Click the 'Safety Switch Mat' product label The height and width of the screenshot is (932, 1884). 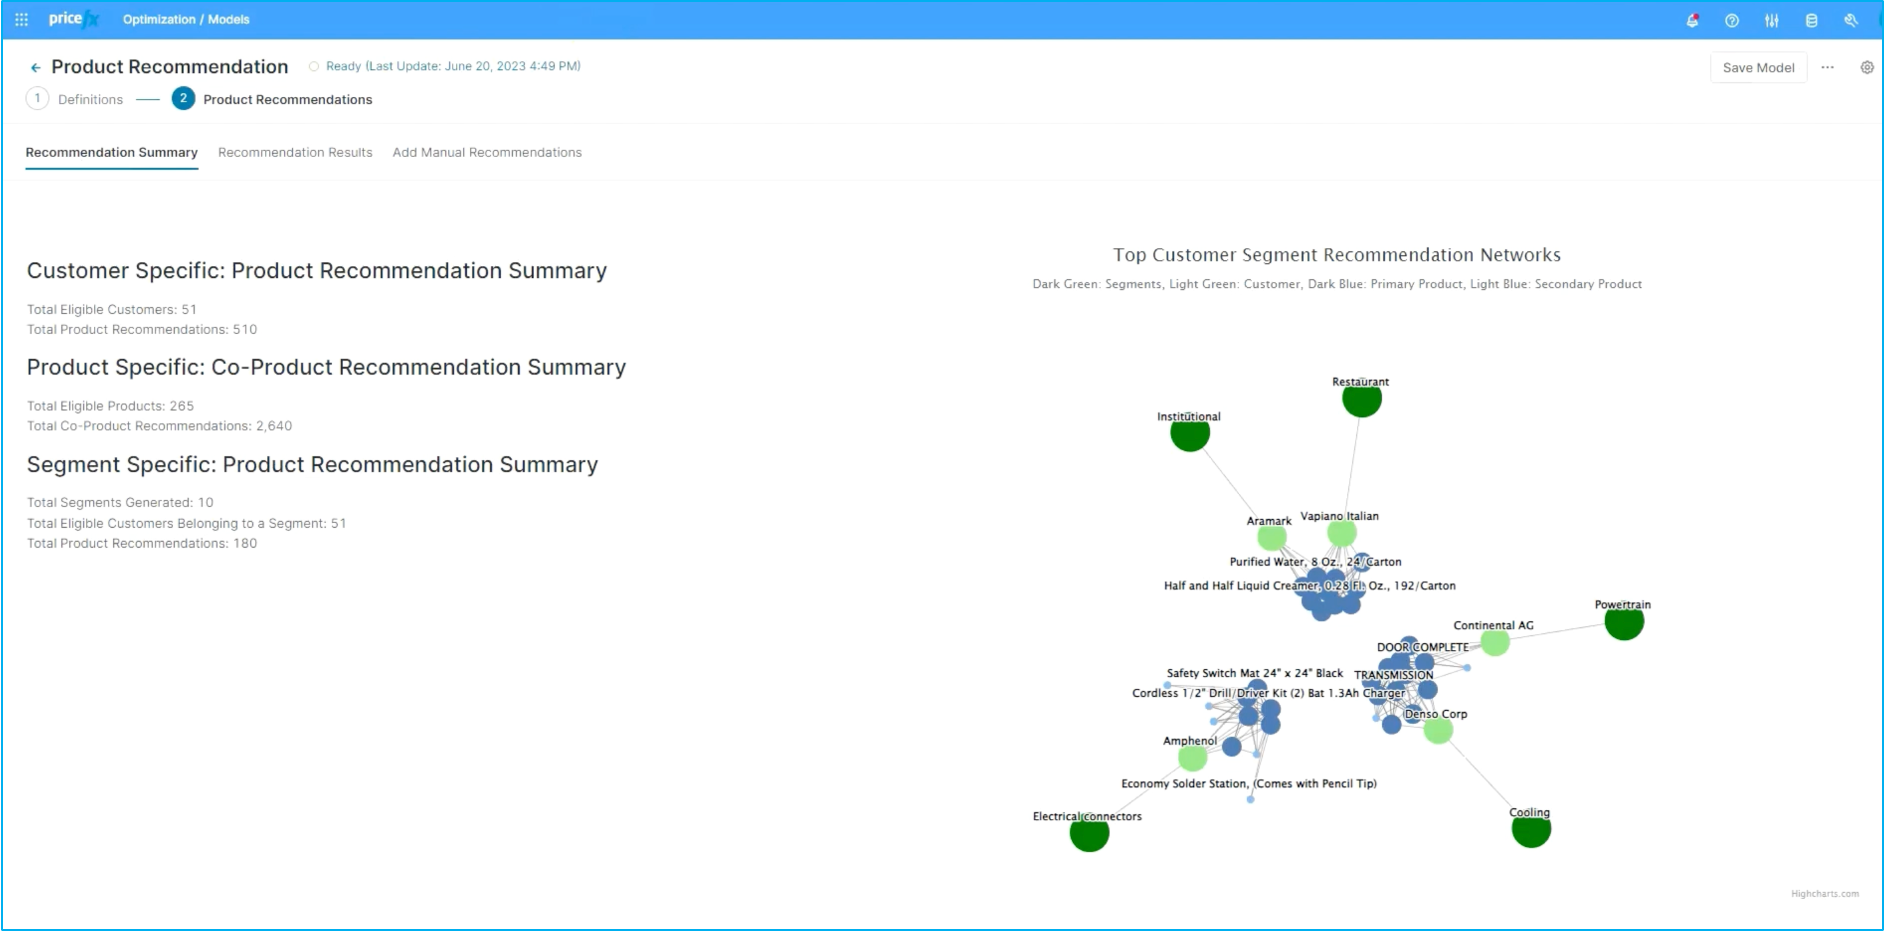point(1255,673)
